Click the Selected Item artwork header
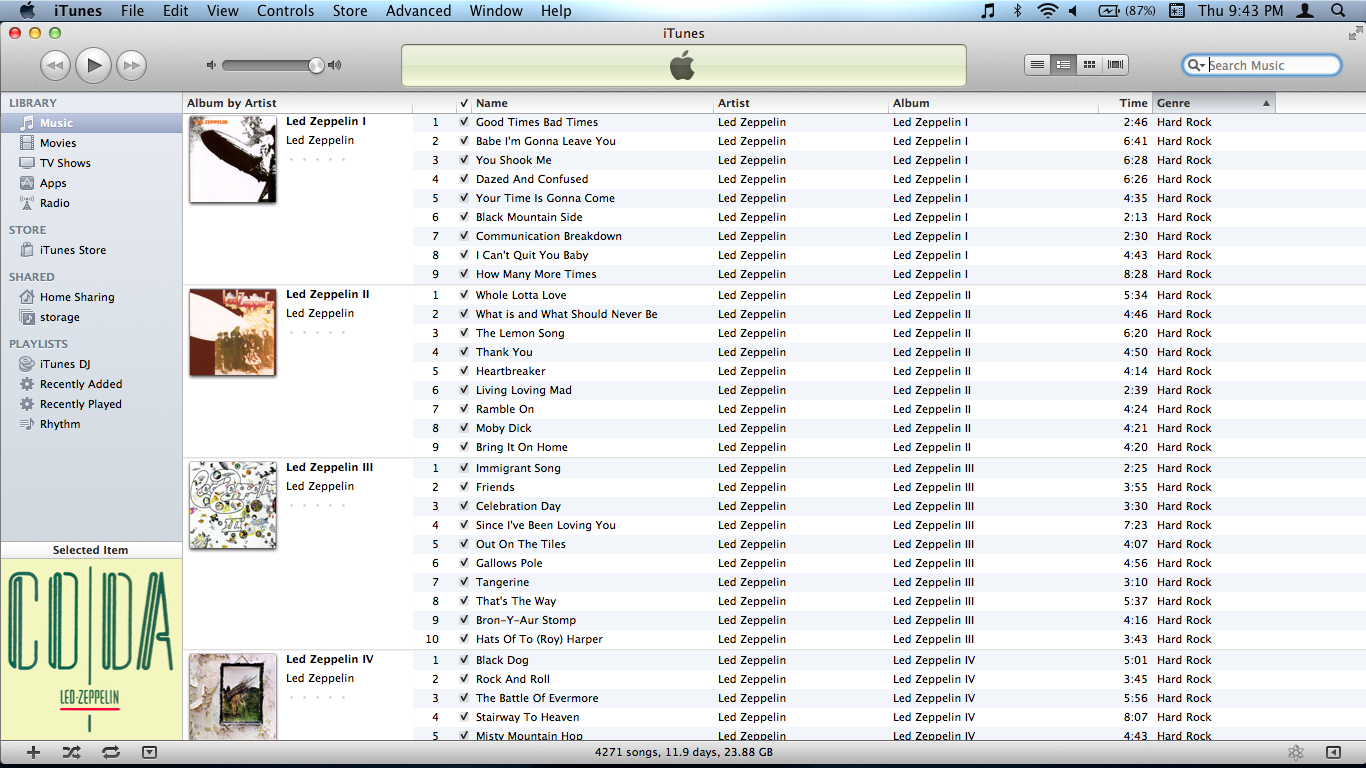Screen dimensions: 1366x768 (x=91, y=550)
